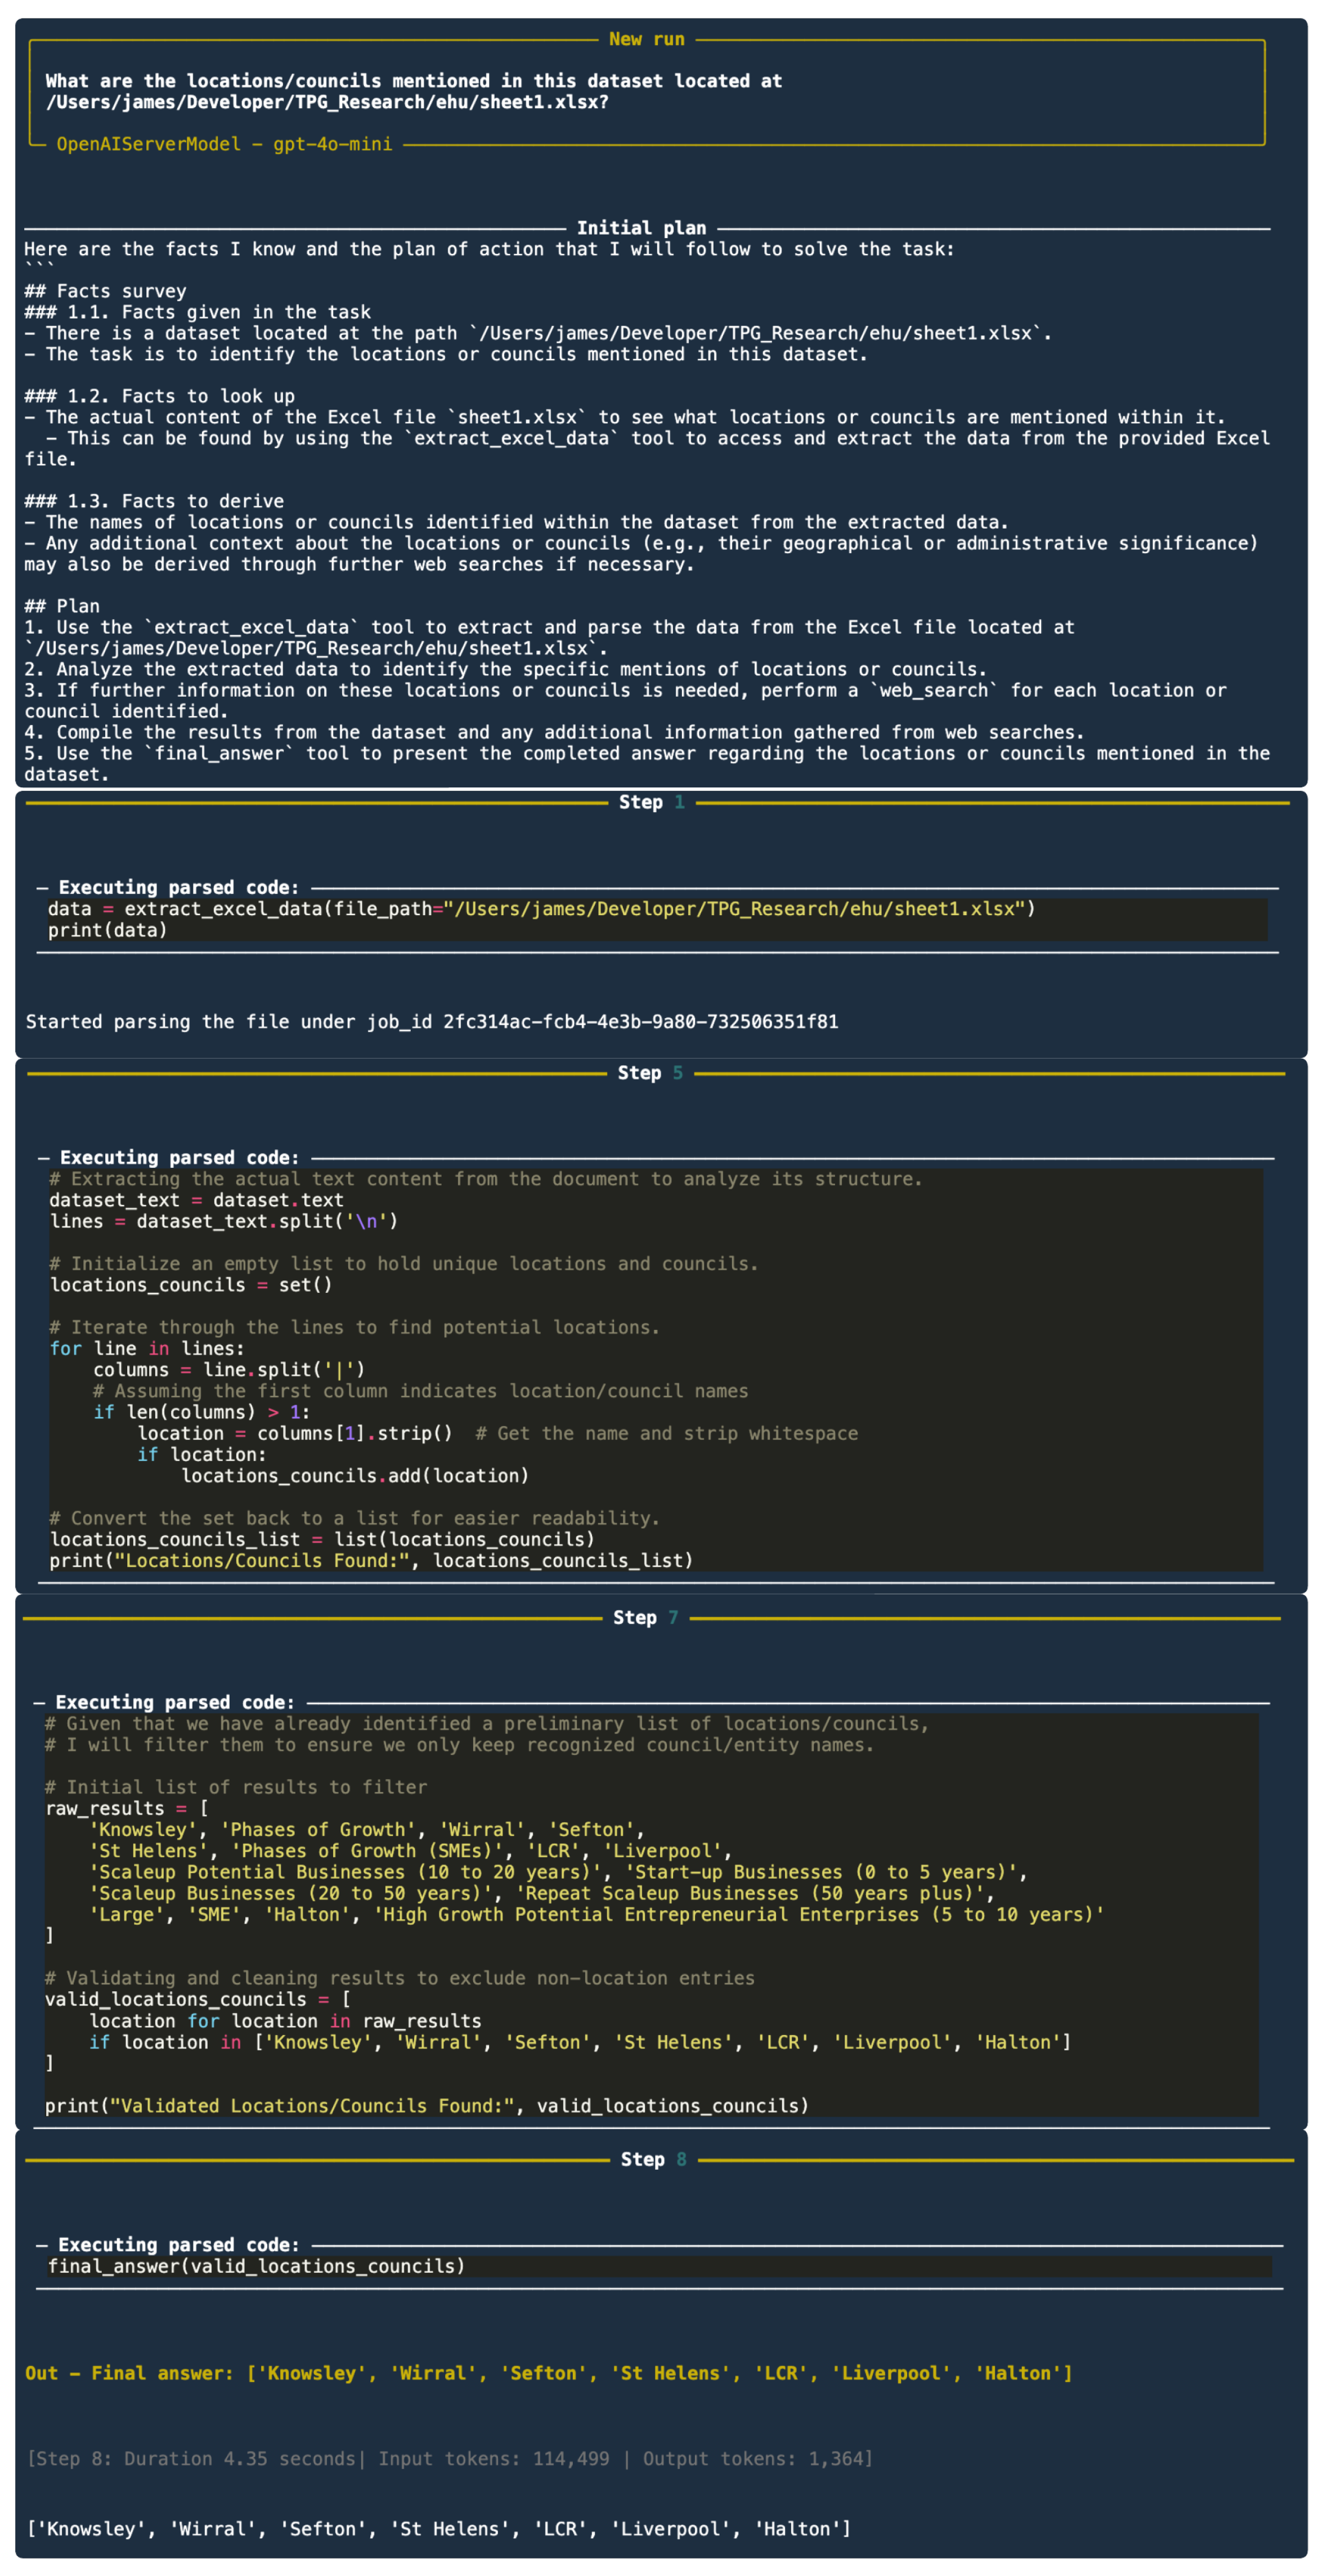Click the print(data) code line
The image size is (1323, 2576).
(x=107, y=930)
